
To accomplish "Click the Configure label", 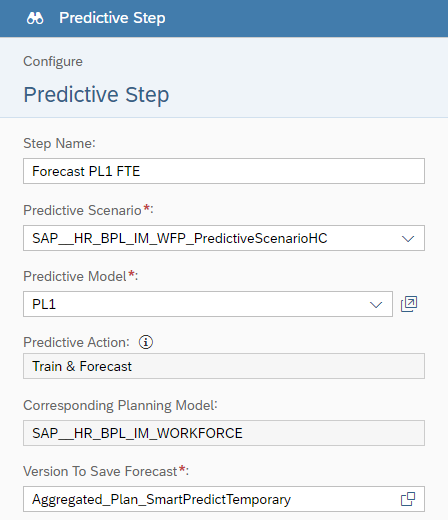I will [53, 62].
